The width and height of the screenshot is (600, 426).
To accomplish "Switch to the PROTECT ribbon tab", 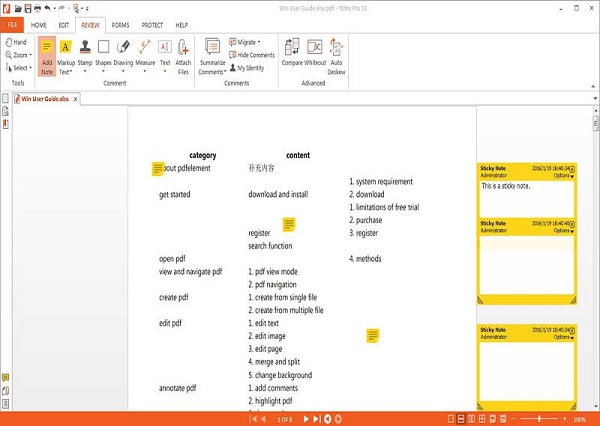I will coord(152,25).
